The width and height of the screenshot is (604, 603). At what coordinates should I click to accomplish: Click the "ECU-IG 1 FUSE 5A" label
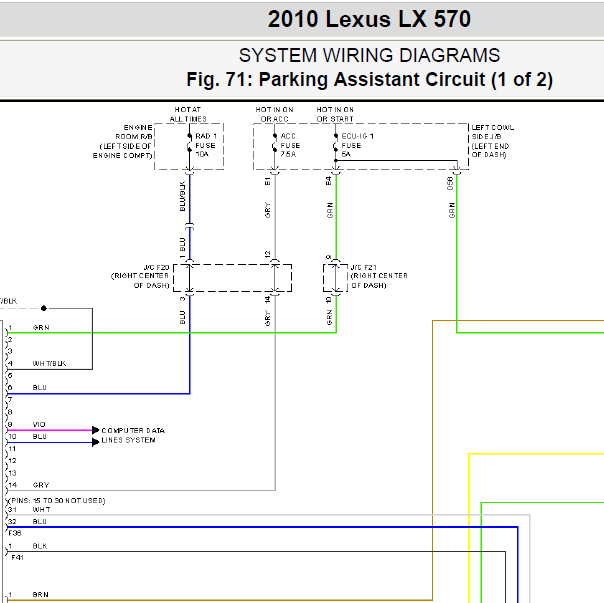pyautogui.click(x=357, y=145)
